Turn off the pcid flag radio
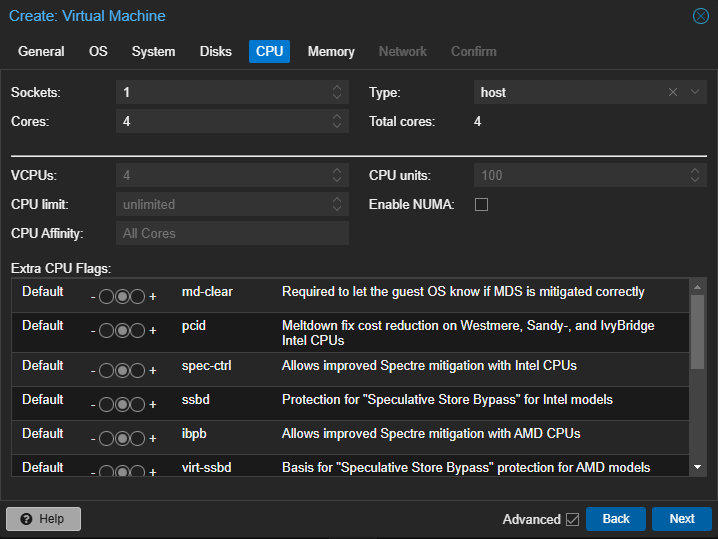 point(106,331)
